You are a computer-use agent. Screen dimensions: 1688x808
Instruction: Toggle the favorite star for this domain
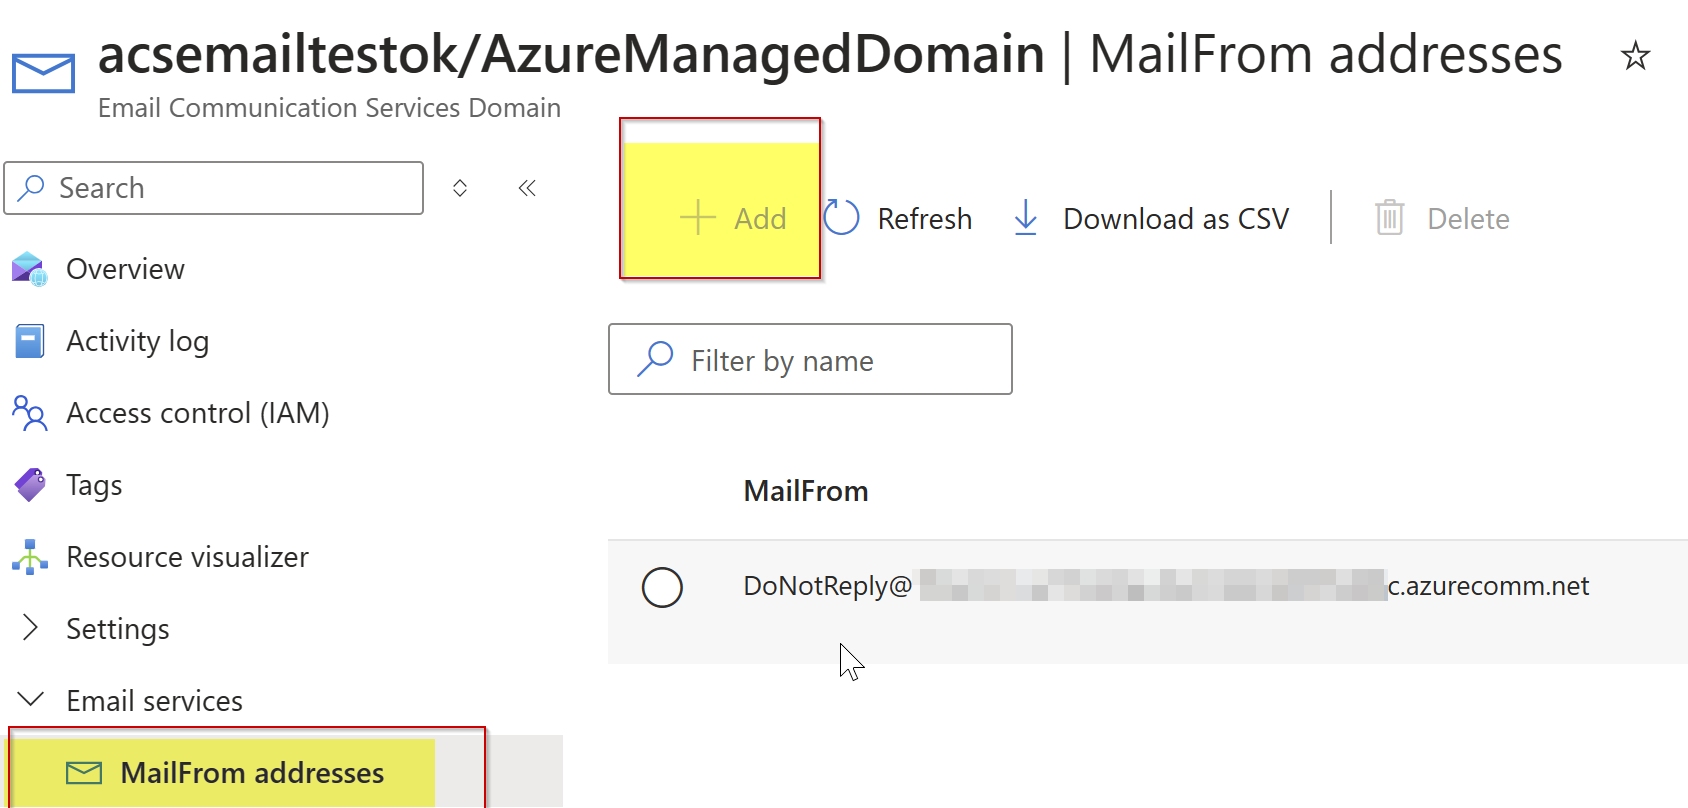tap(1636, 56)
